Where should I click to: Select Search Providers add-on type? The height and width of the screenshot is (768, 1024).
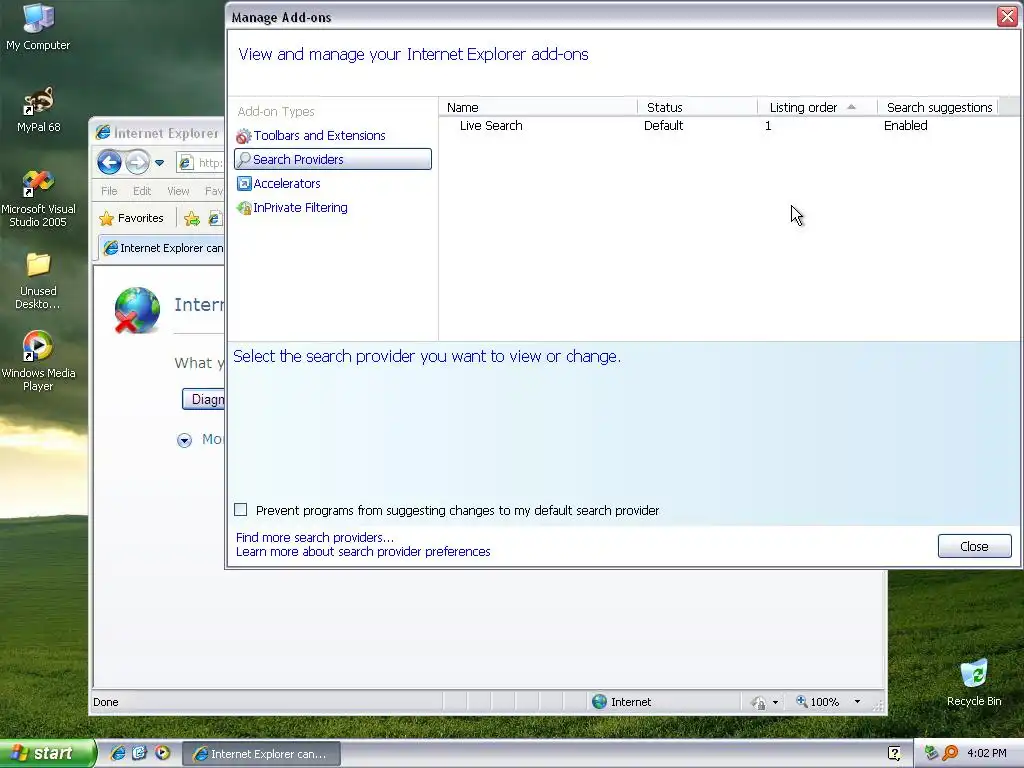[x=332, y=159]
